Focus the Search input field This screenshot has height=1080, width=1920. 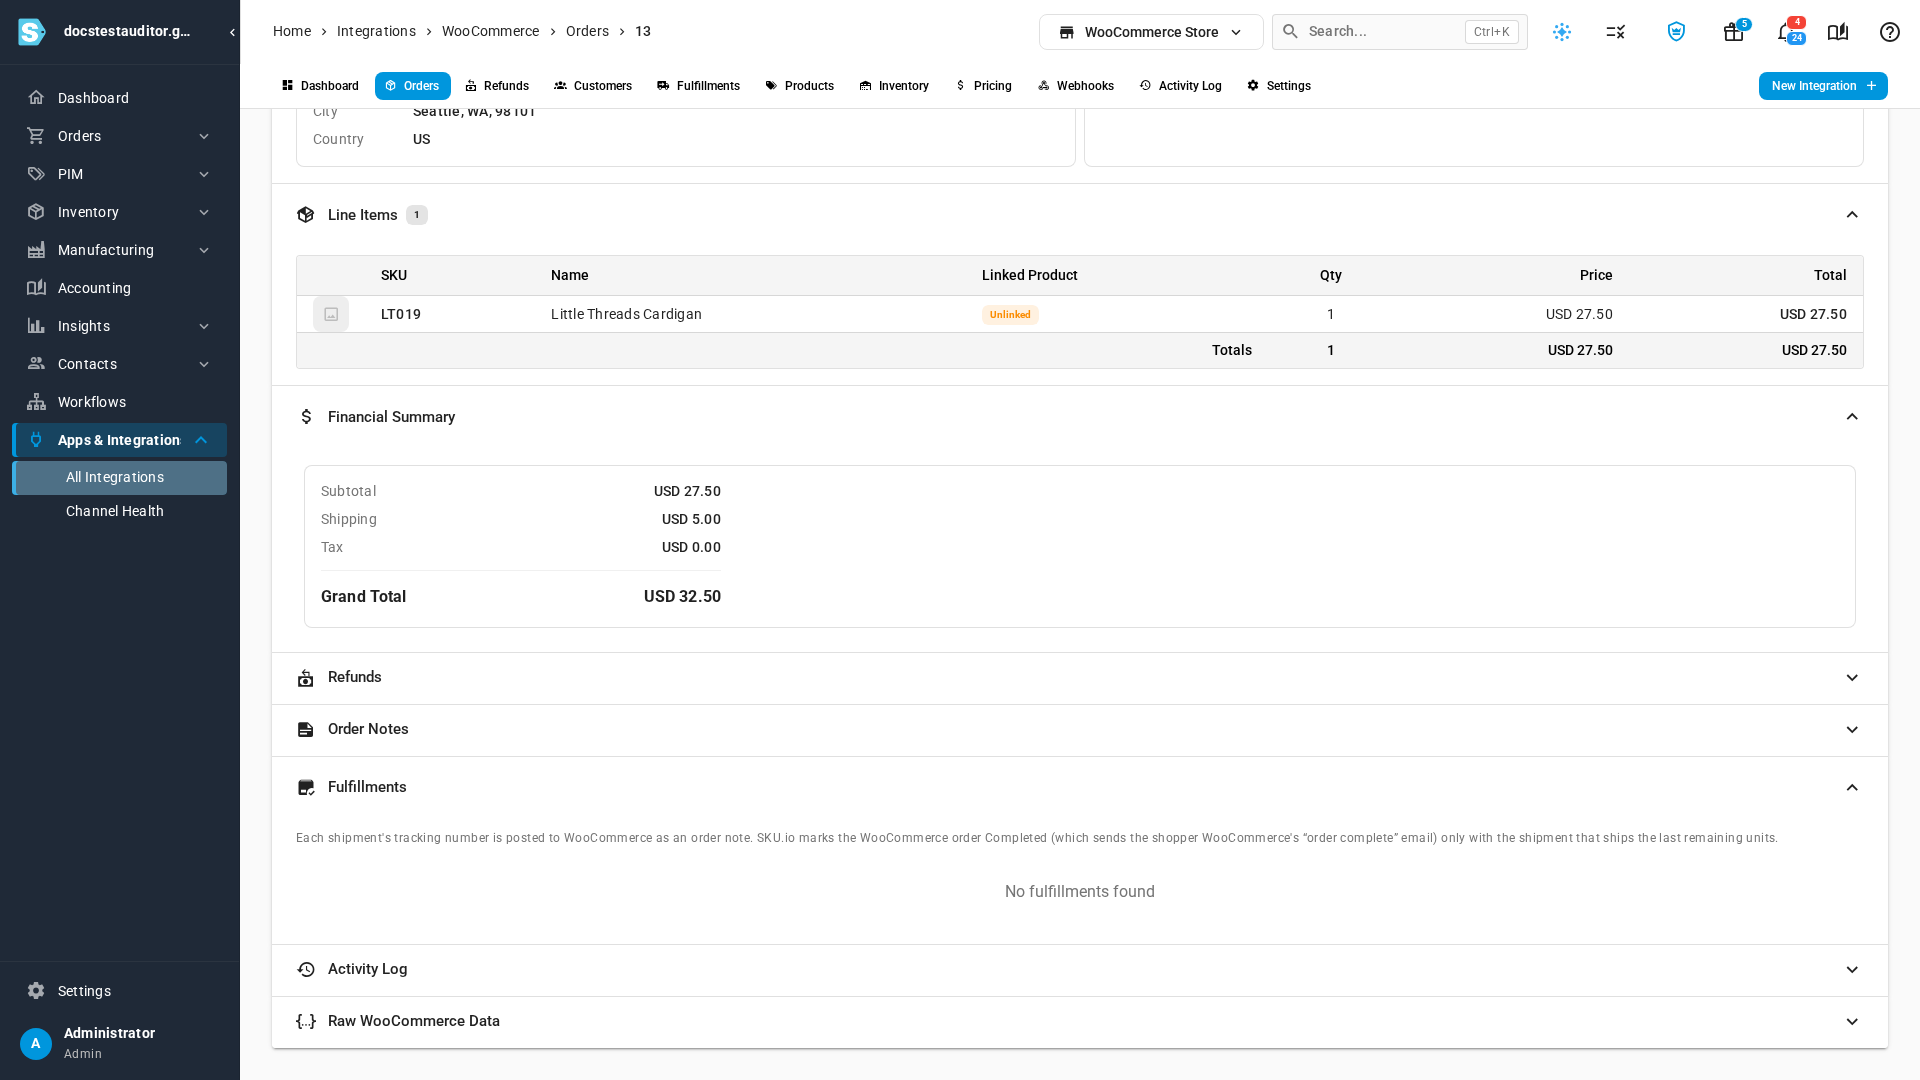pos(1399,32)
